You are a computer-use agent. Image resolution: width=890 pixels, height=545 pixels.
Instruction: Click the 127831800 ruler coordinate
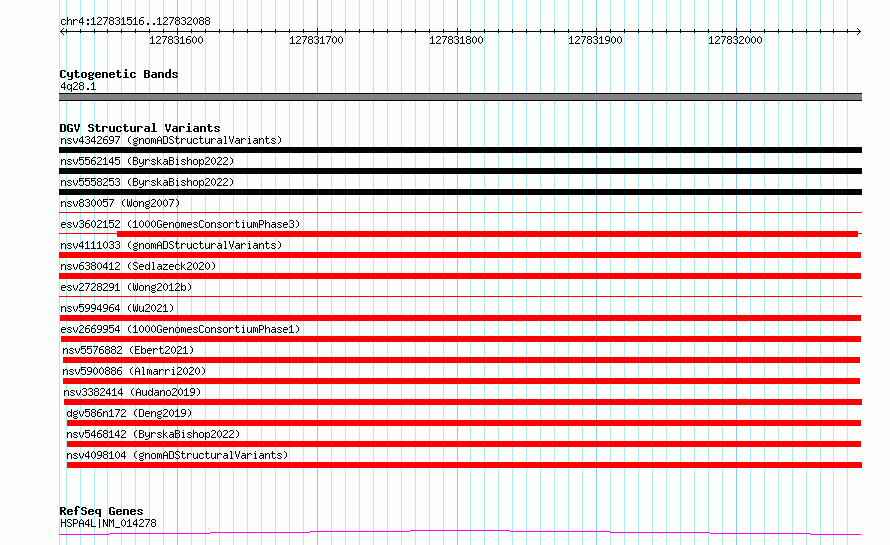pos(456,40)
